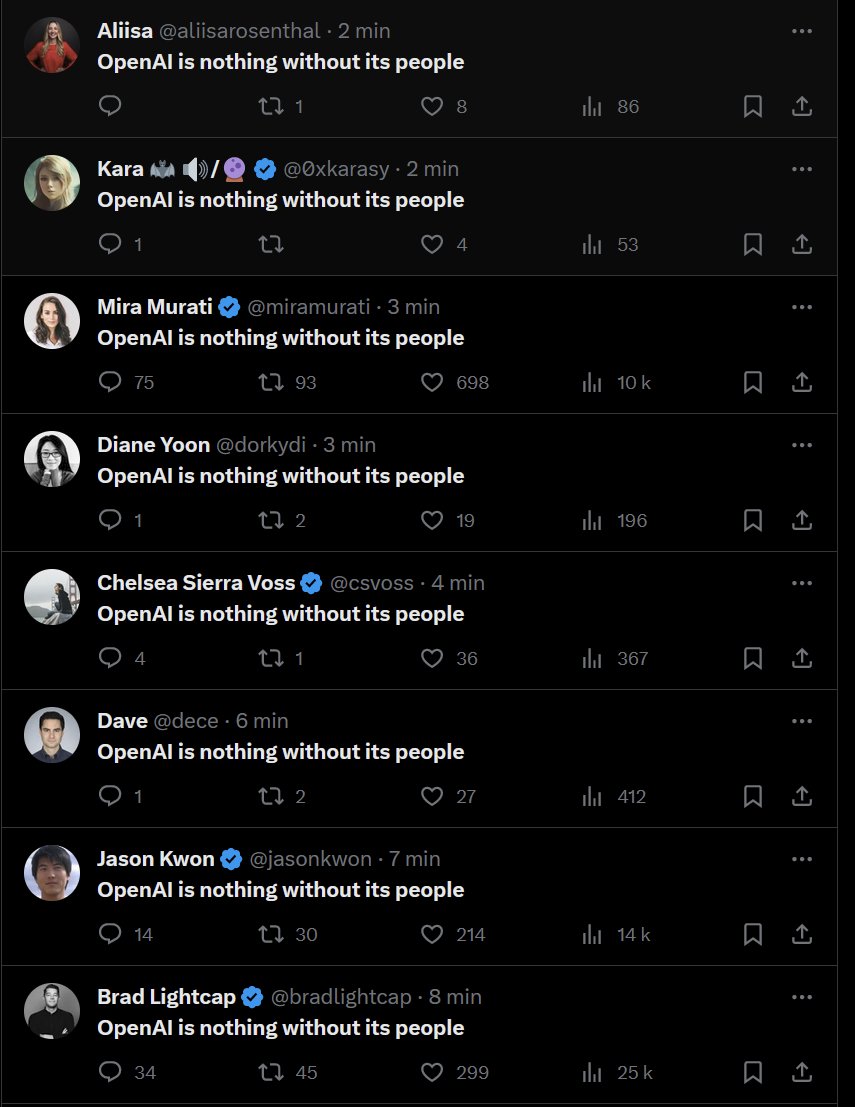Reply to Chelsea Sierra Voss's post

(111, 658)
